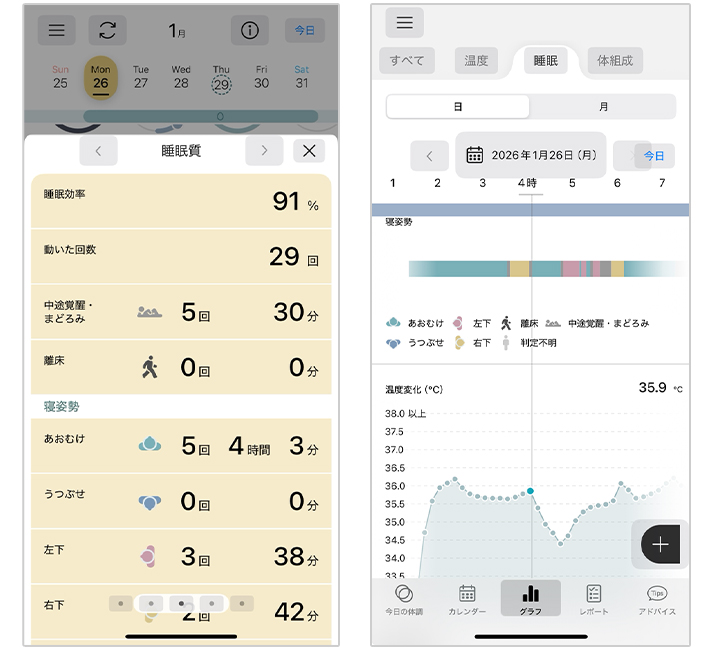Tap the month label 1月 in header
Screen dimensions: 710x650
click(177, 31)
